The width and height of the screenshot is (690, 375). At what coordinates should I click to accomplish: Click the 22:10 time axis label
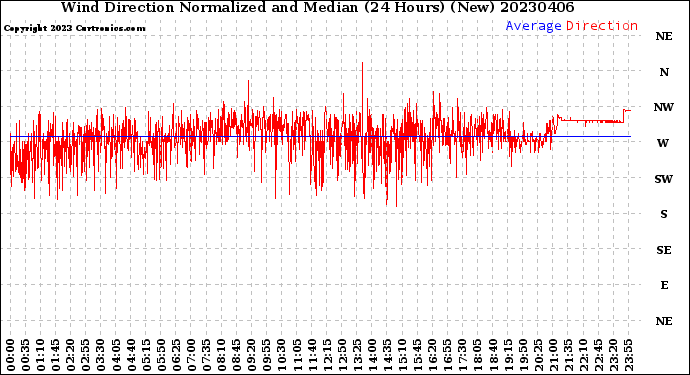(x=583, y=355)
